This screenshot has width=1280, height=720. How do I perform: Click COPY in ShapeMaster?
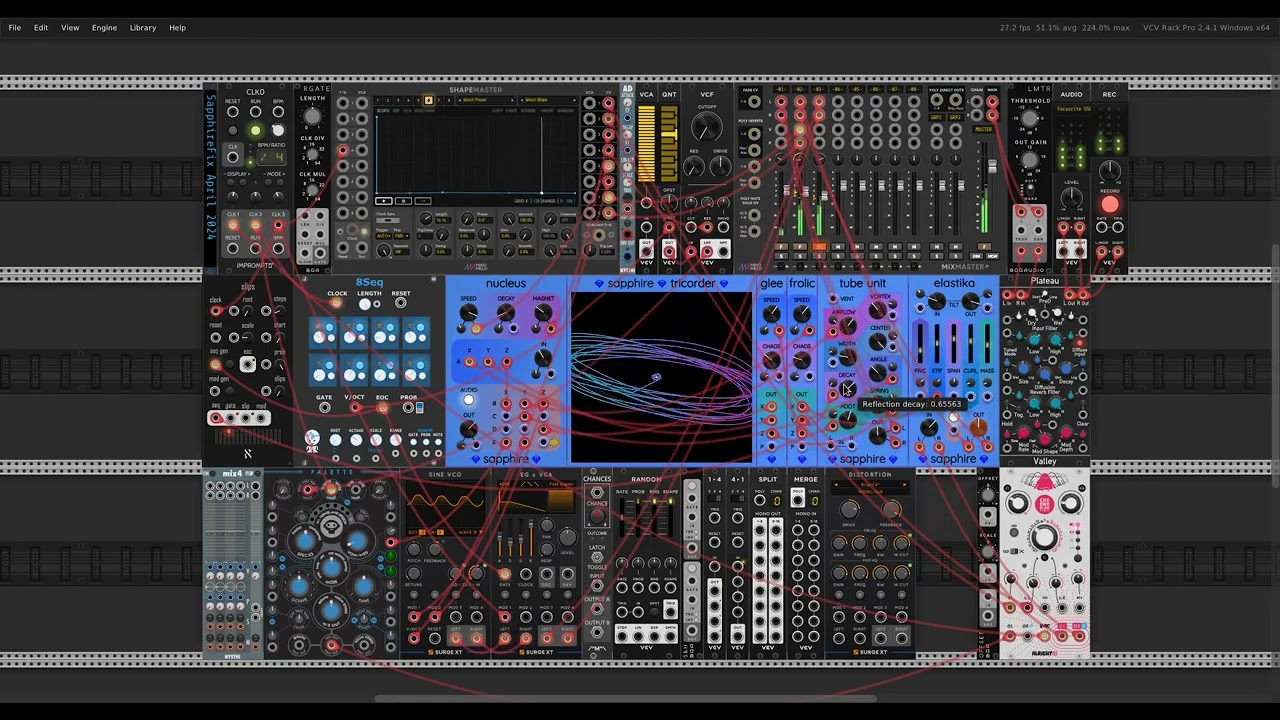497,110
